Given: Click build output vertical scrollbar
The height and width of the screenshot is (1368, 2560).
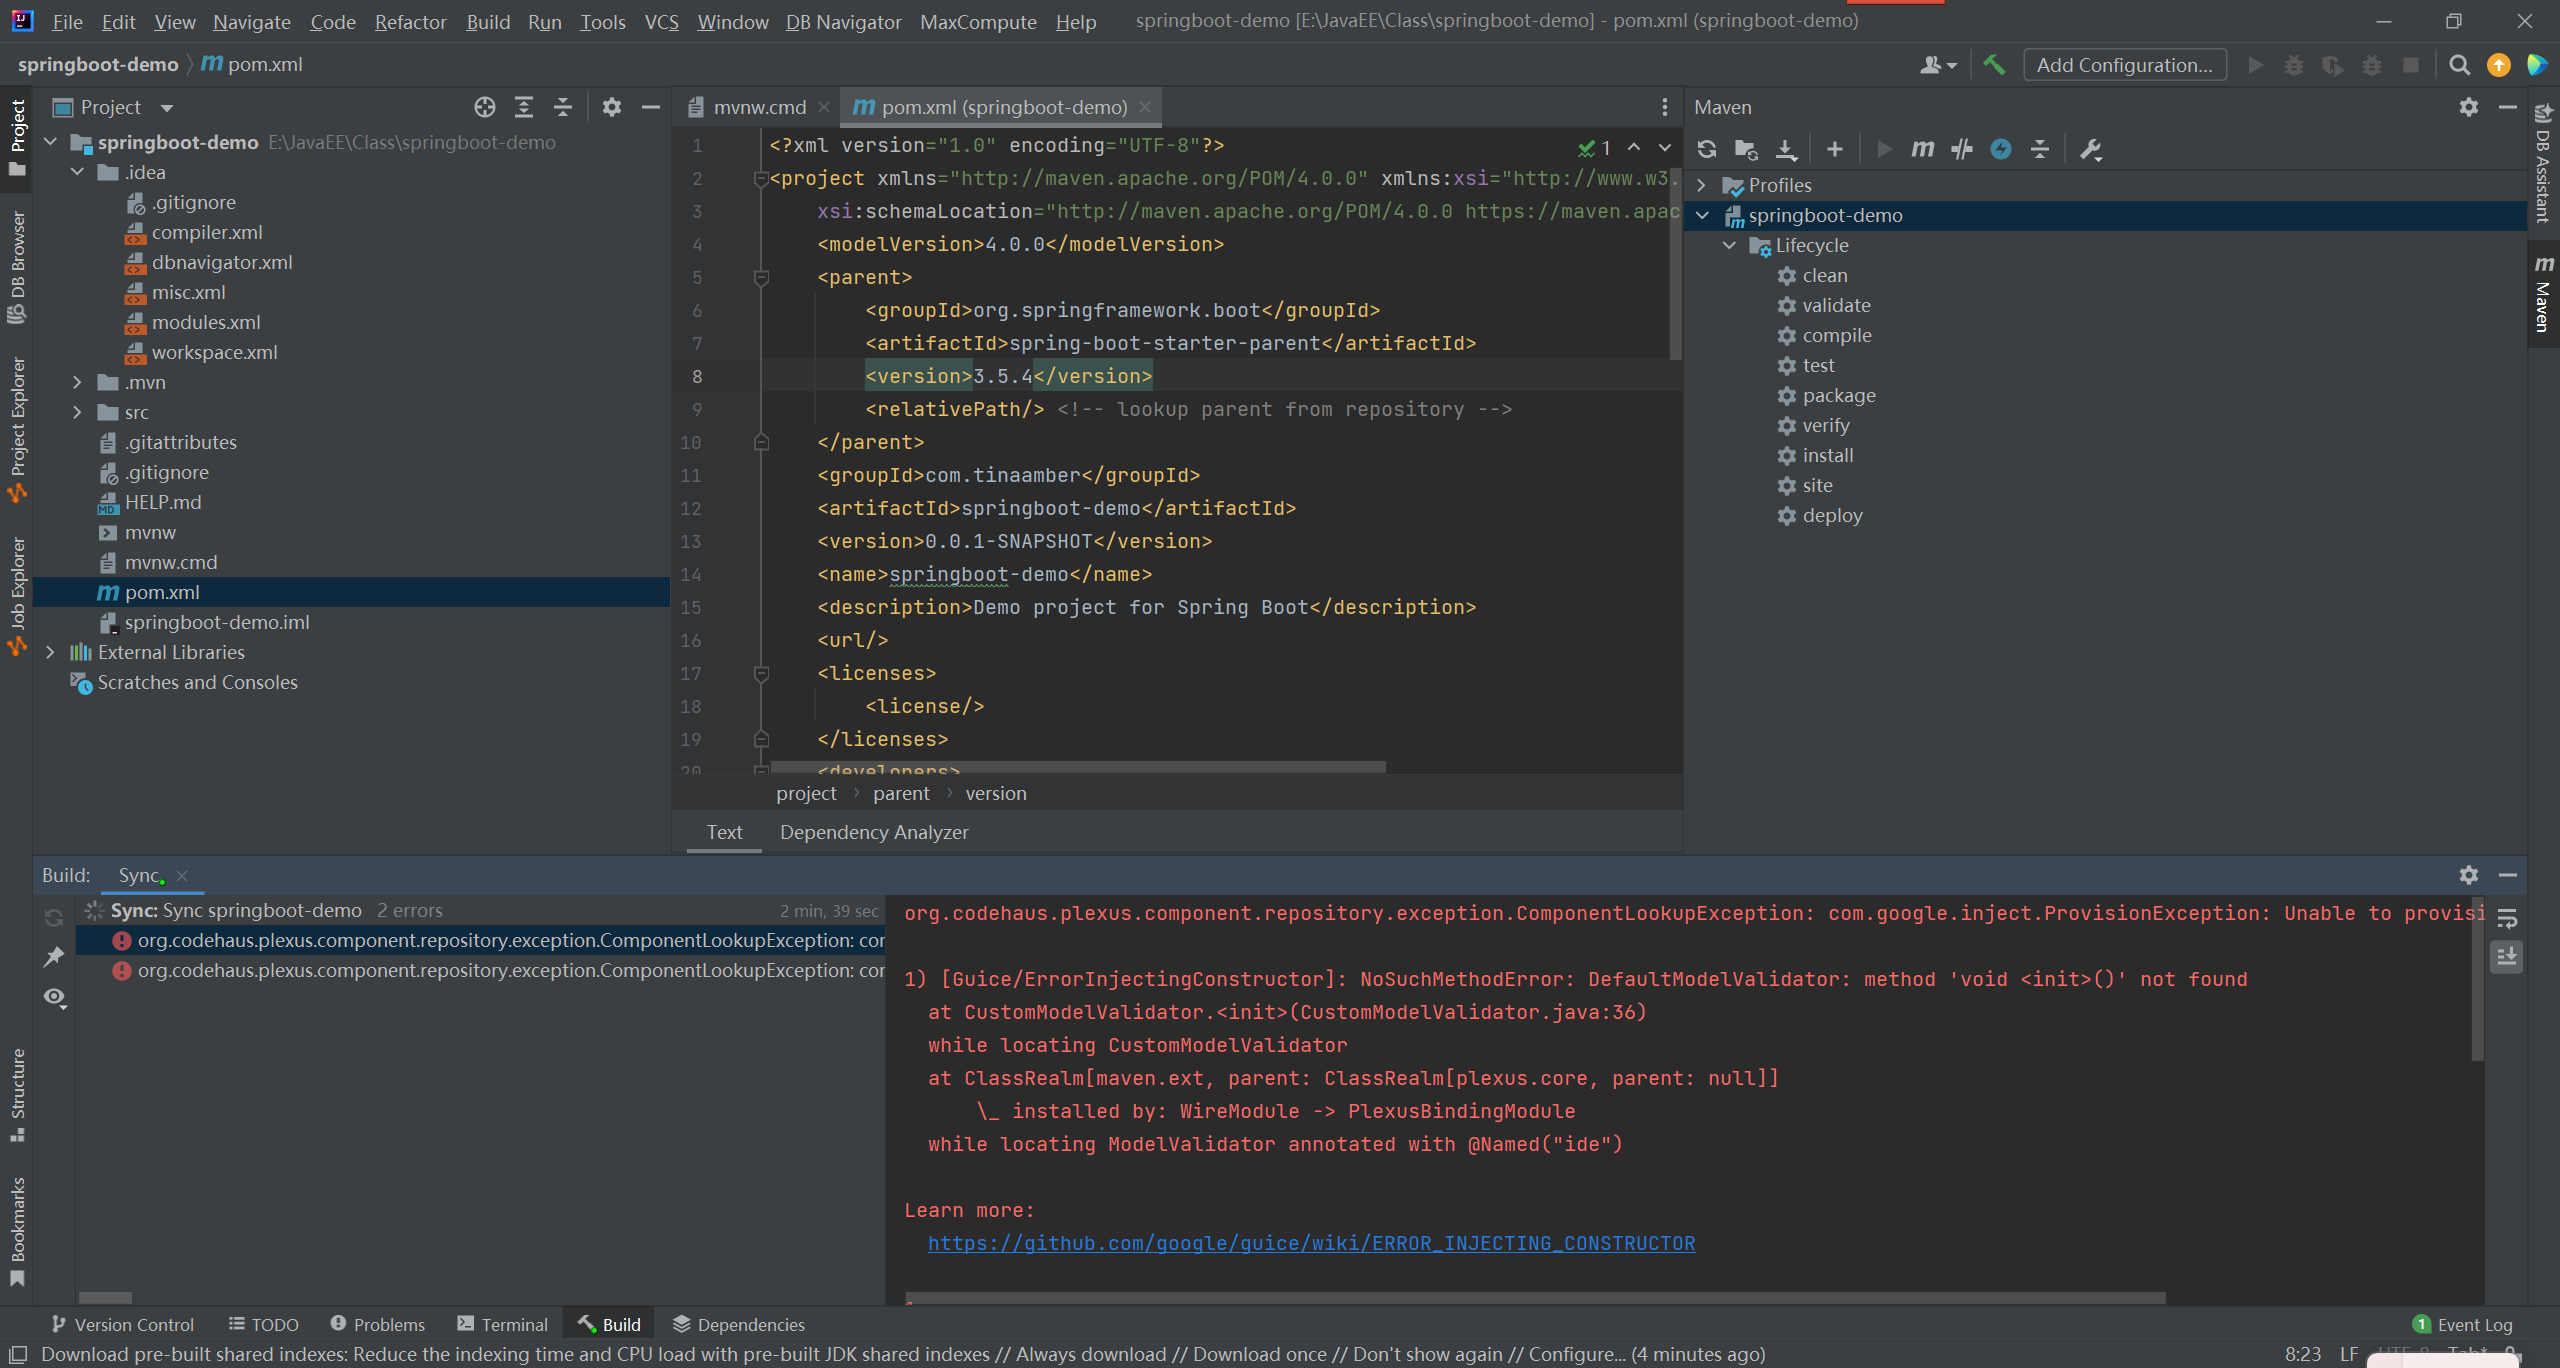Looking at the screenshot, I should pyautogui.click(x=2477, y=978).
